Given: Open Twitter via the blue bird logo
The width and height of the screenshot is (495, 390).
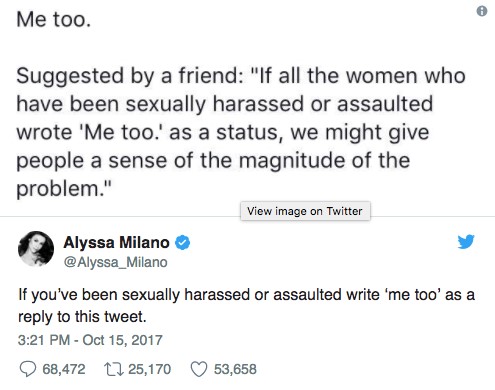Looking at the screenshot, I should tap(466, 242).
